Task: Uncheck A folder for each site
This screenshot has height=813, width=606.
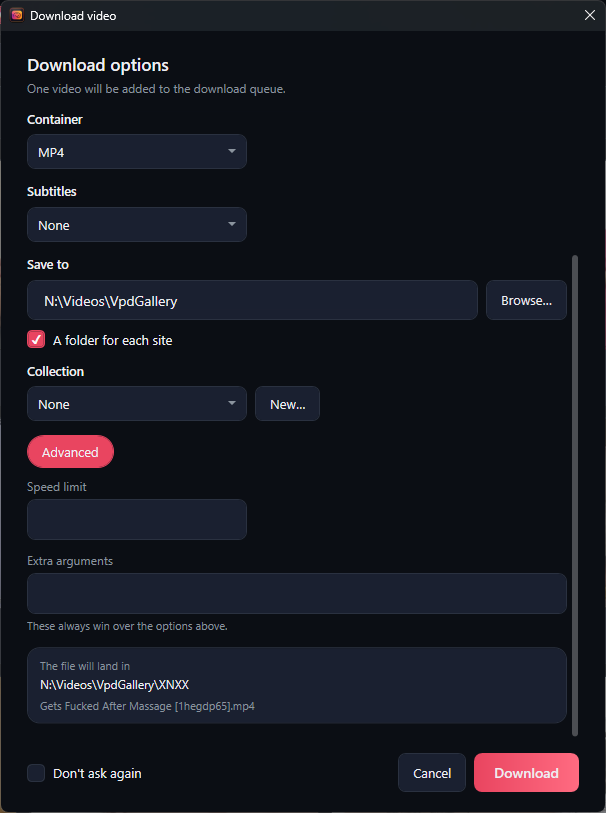Action: 36,340
